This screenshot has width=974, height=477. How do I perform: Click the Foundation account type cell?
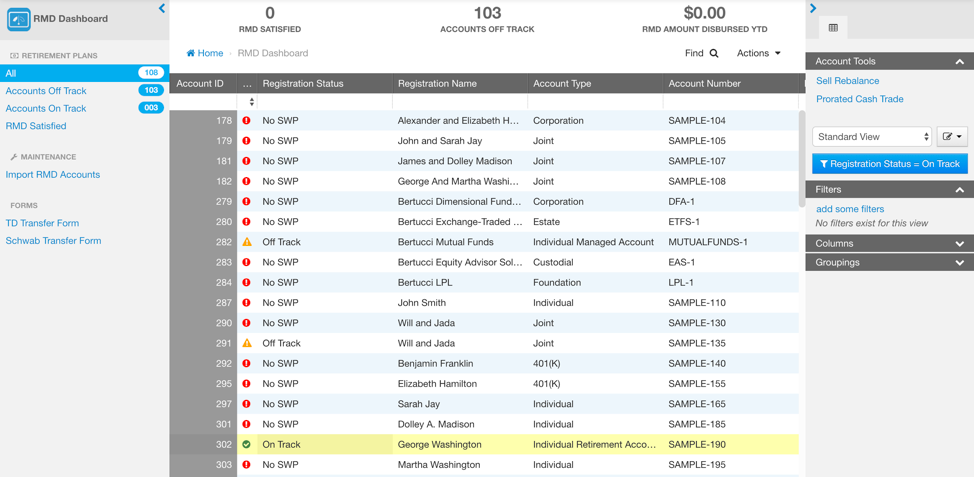[x=596, y=283]
